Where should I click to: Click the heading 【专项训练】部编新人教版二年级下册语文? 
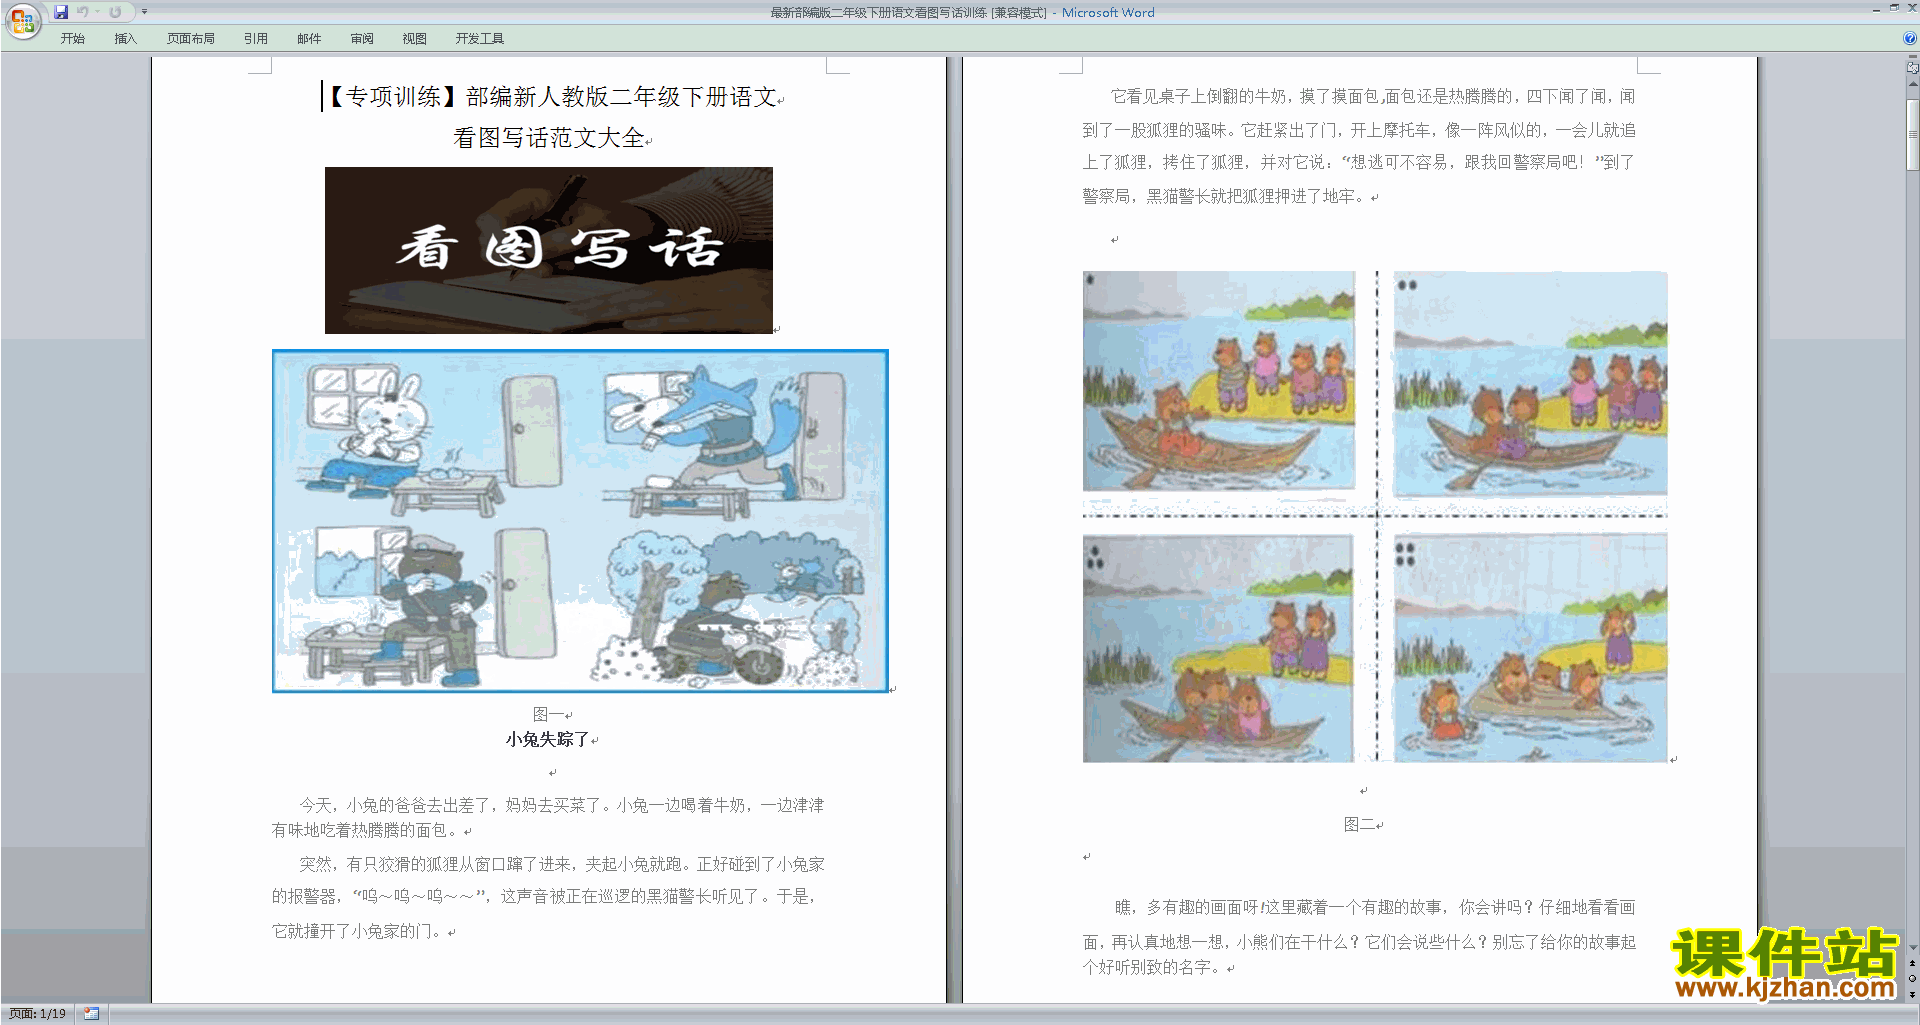552,97
